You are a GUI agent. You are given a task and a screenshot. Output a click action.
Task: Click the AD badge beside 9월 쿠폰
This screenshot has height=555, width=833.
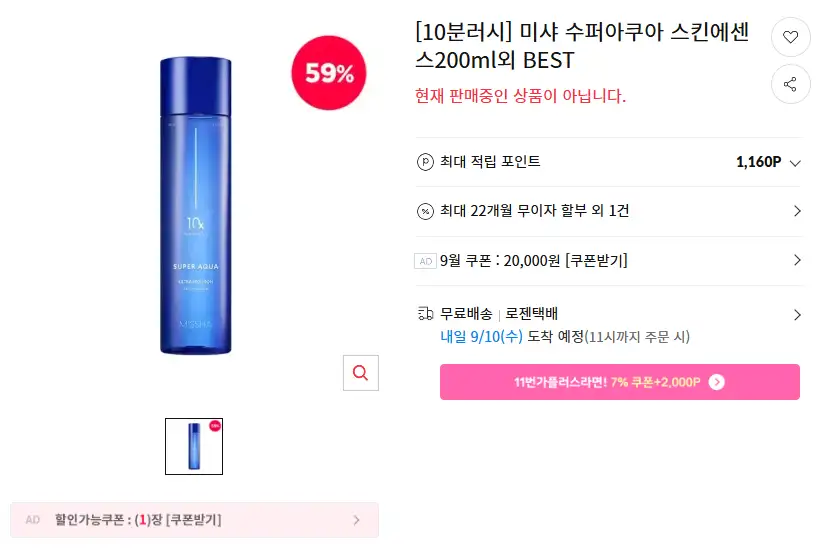[425, 261]
